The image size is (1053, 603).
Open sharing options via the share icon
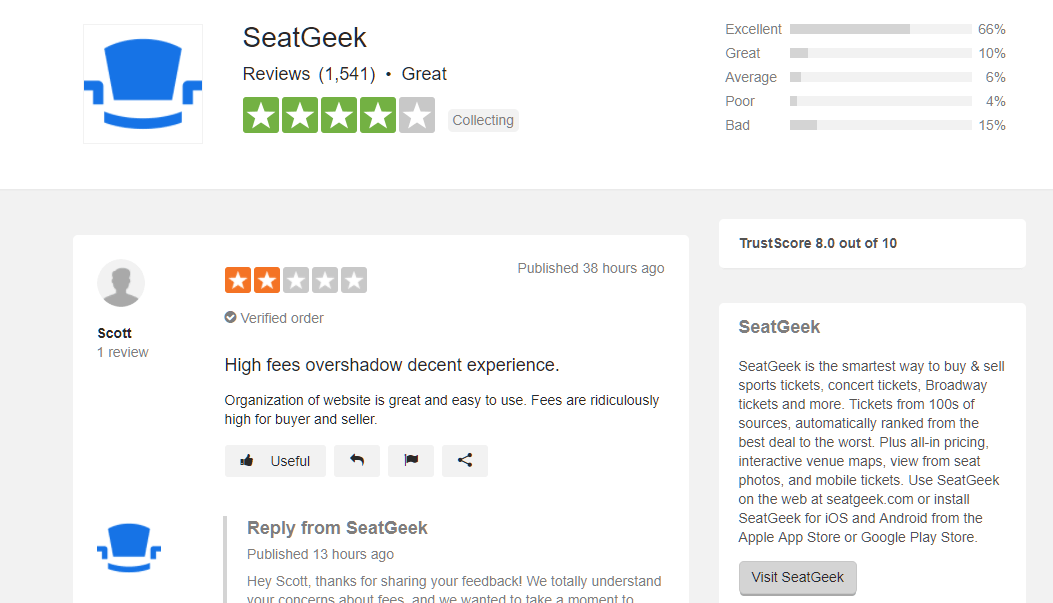(x=465, y=460)
